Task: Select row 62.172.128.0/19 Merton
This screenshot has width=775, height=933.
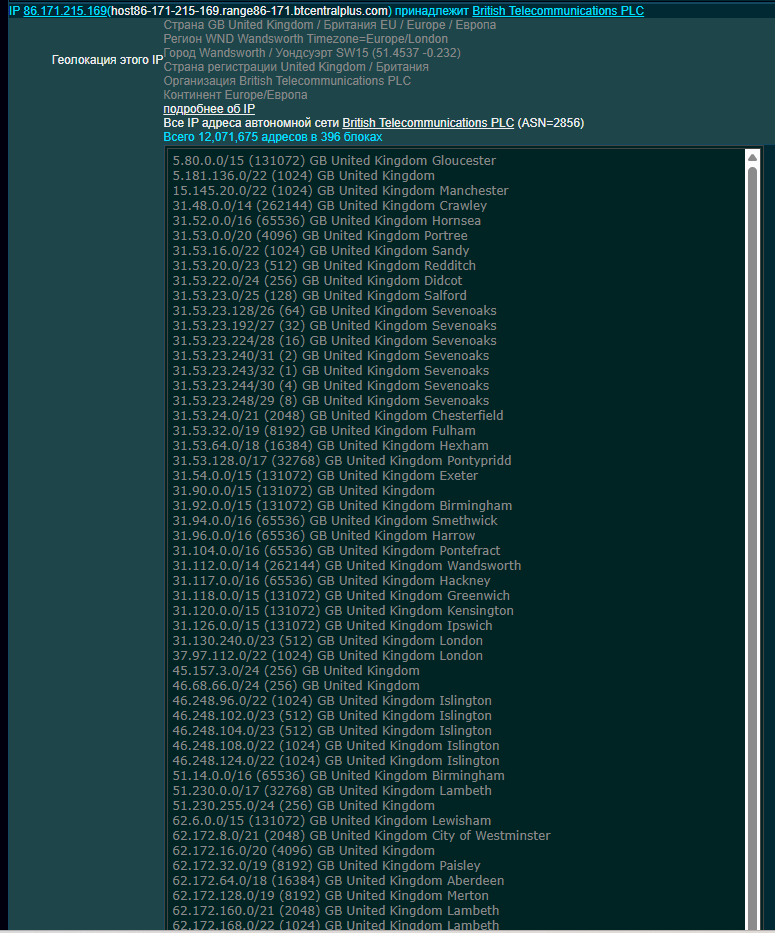Action: (330, 896)
